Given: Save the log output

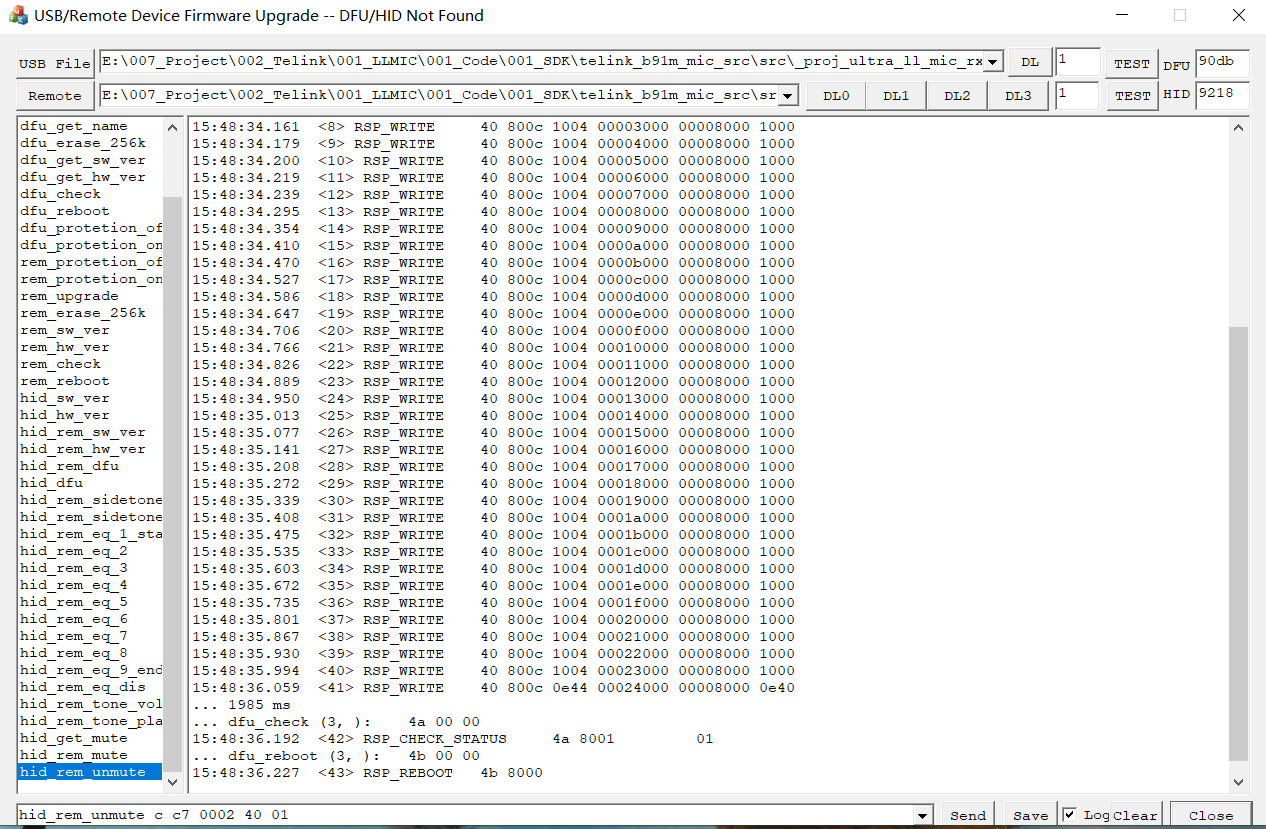Looking at the screenshot, I should point(1030,815).
